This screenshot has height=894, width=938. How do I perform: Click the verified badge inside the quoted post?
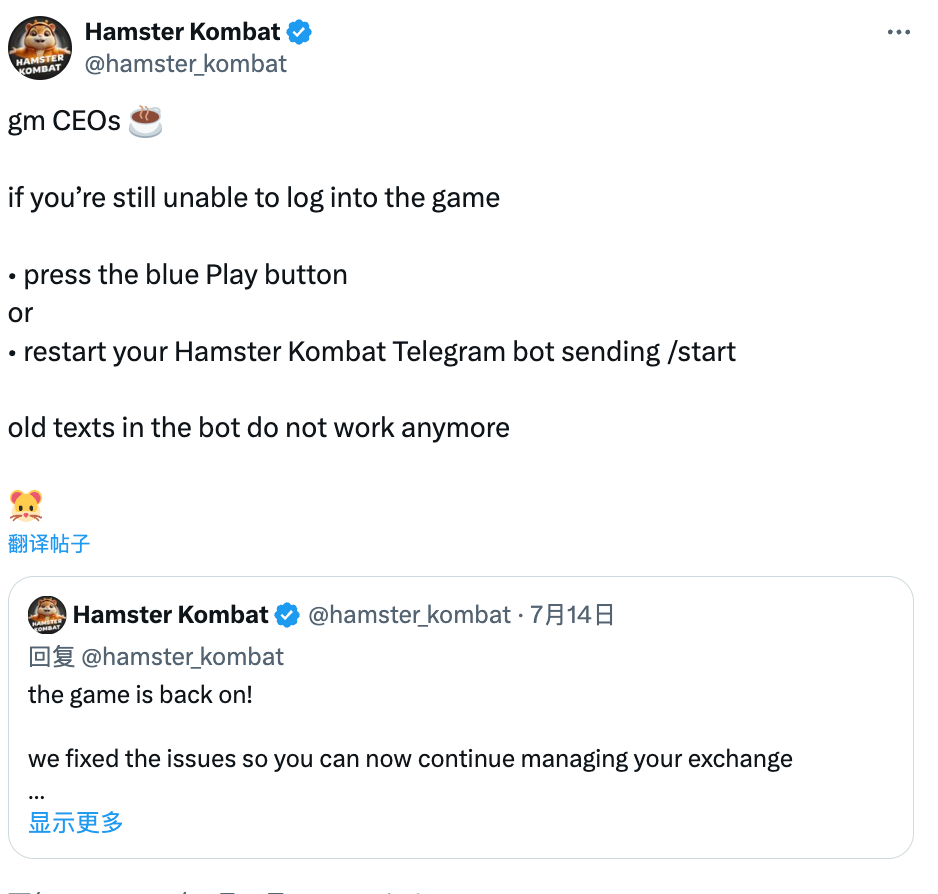(x=287, y=615)
